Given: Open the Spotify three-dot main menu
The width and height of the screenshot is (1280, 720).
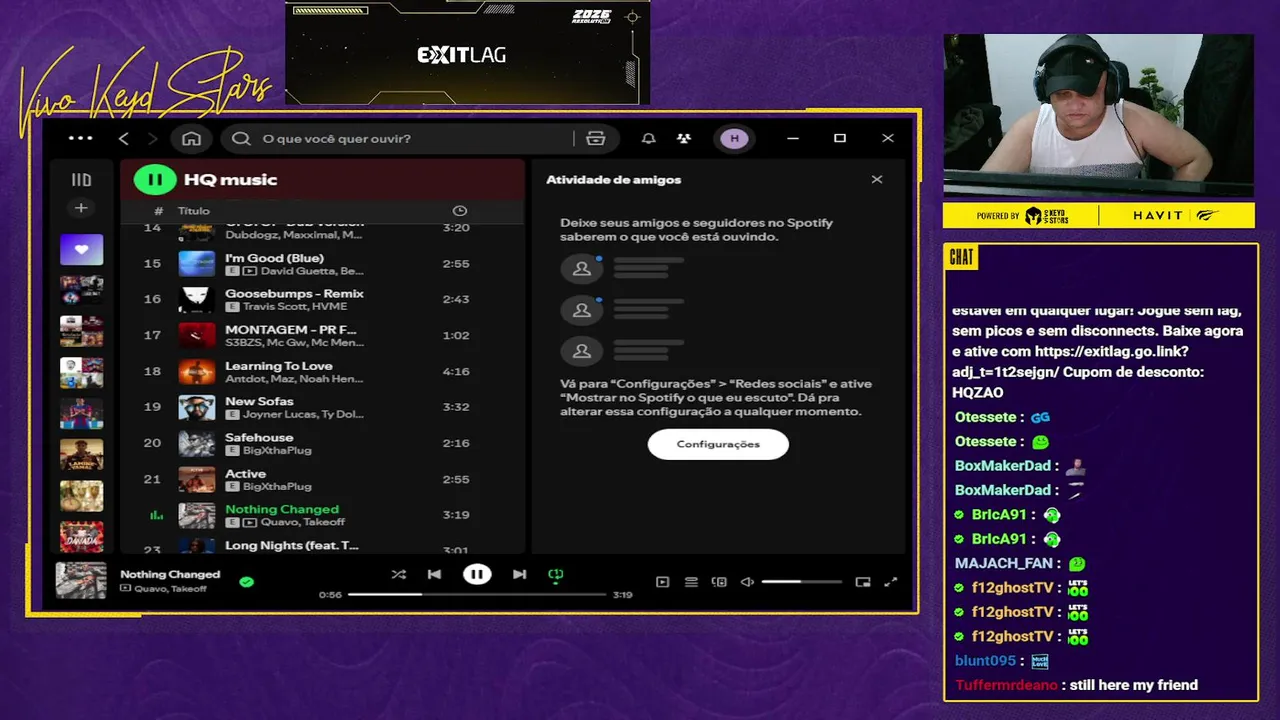Looking at the screenshot, I should pyautogui.click(x=81, y=138).
